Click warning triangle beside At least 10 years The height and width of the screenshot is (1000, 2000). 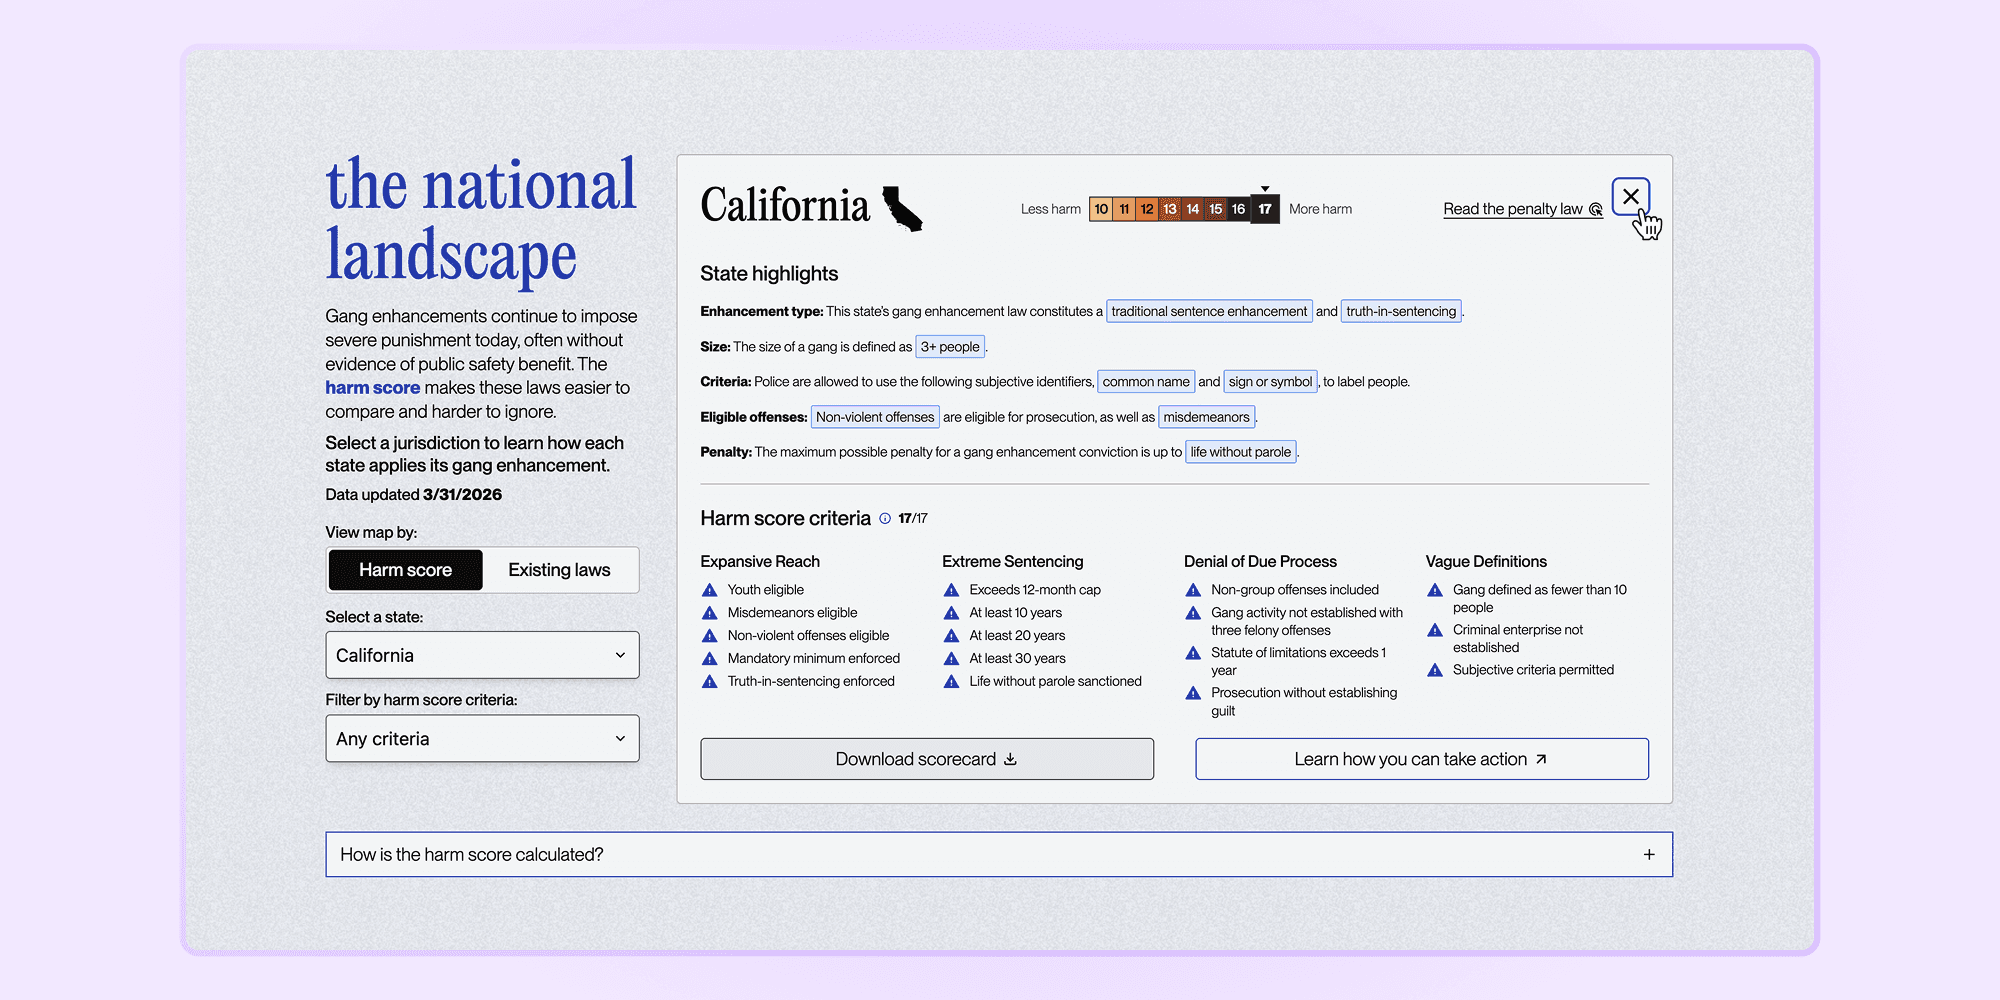952,613
